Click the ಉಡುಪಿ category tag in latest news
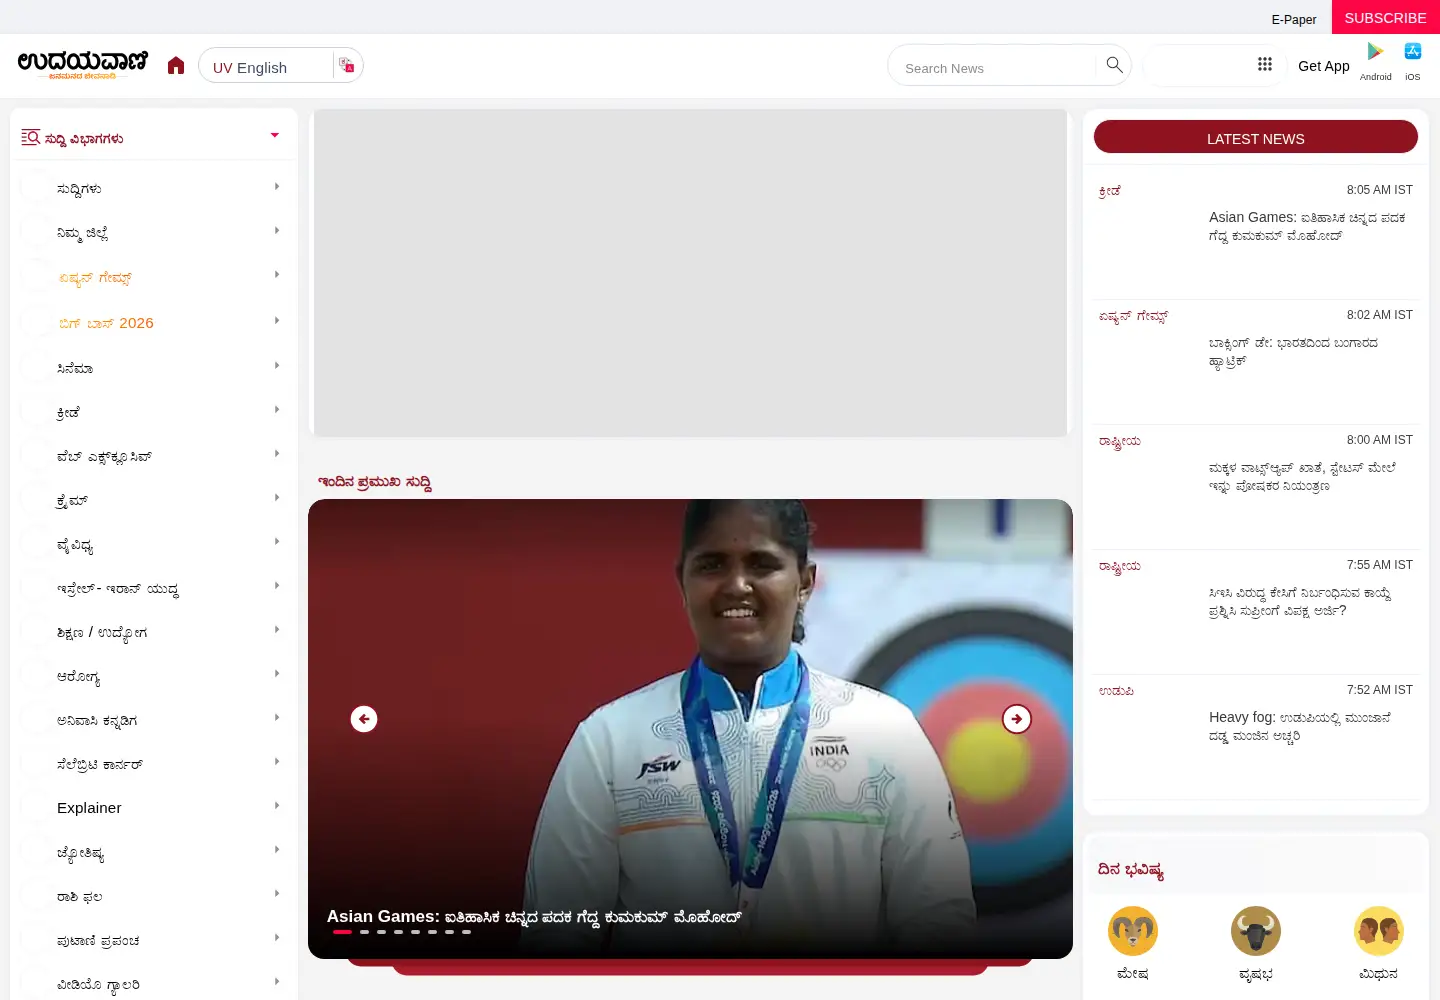 (x=1116, y=691)
